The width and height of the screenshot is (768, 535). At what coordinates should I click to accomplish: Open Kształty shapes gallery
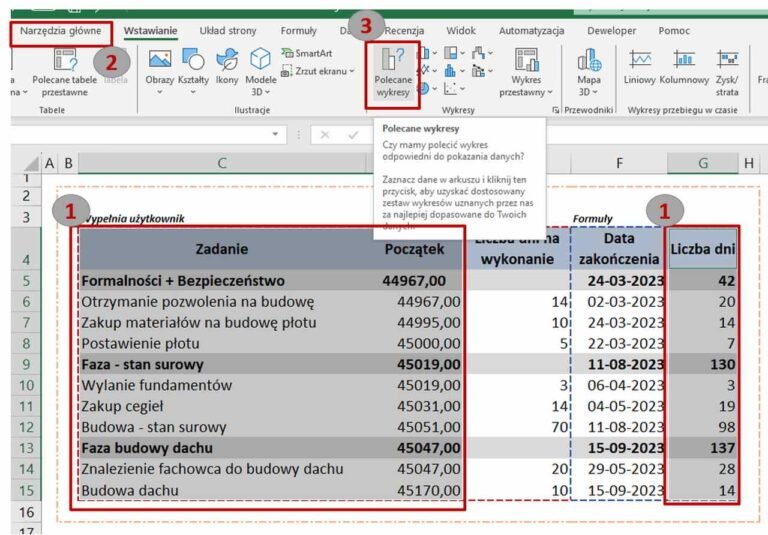click(x=193, y=72)
